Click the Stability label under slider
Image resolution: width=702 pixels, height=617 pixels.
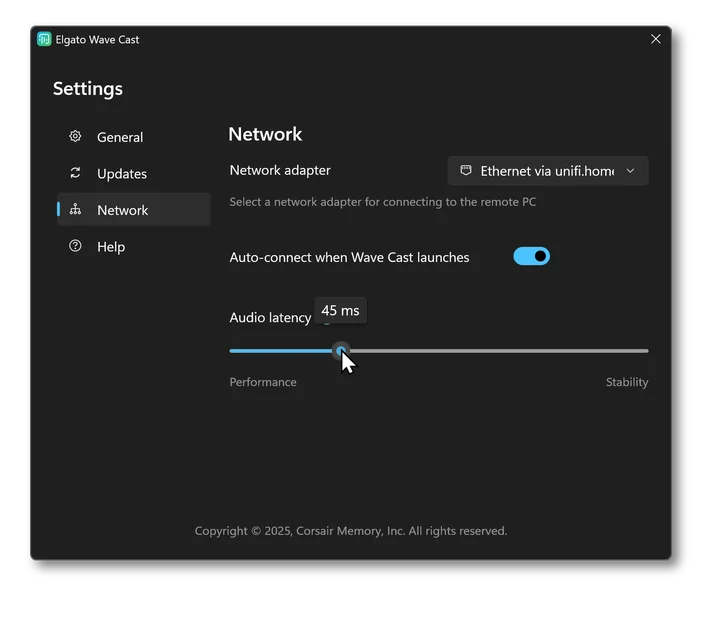[627, 382]
